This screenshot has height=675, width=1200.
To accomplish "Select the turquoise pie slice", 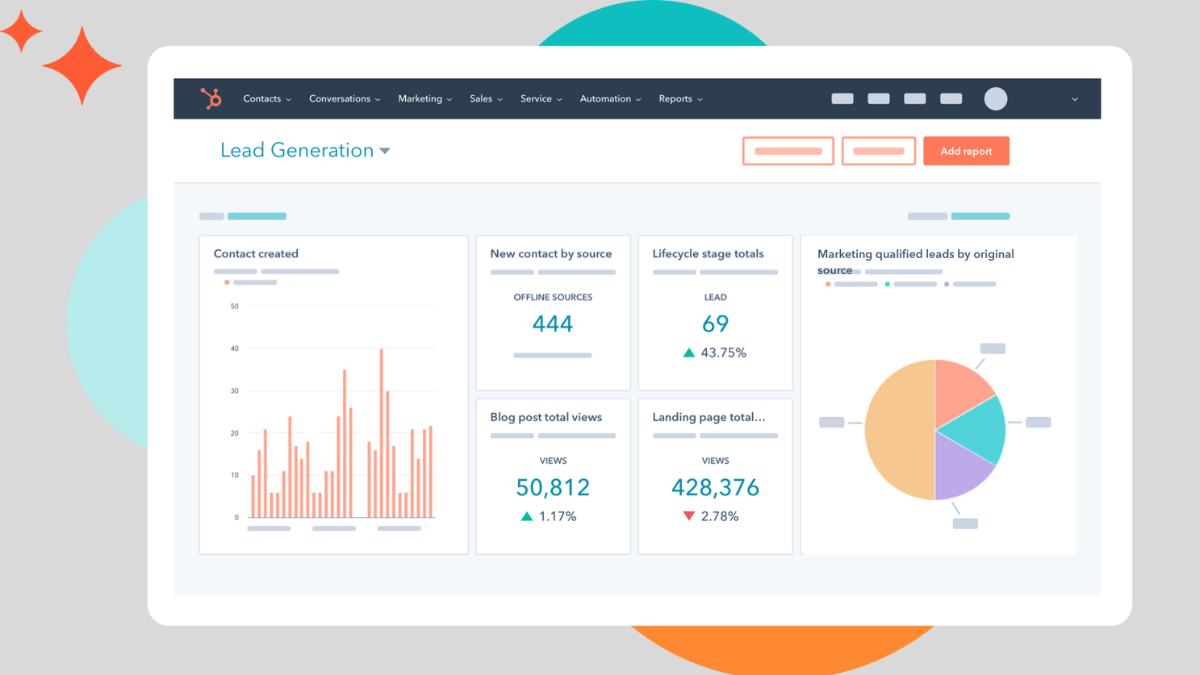I will click(978, 430).
